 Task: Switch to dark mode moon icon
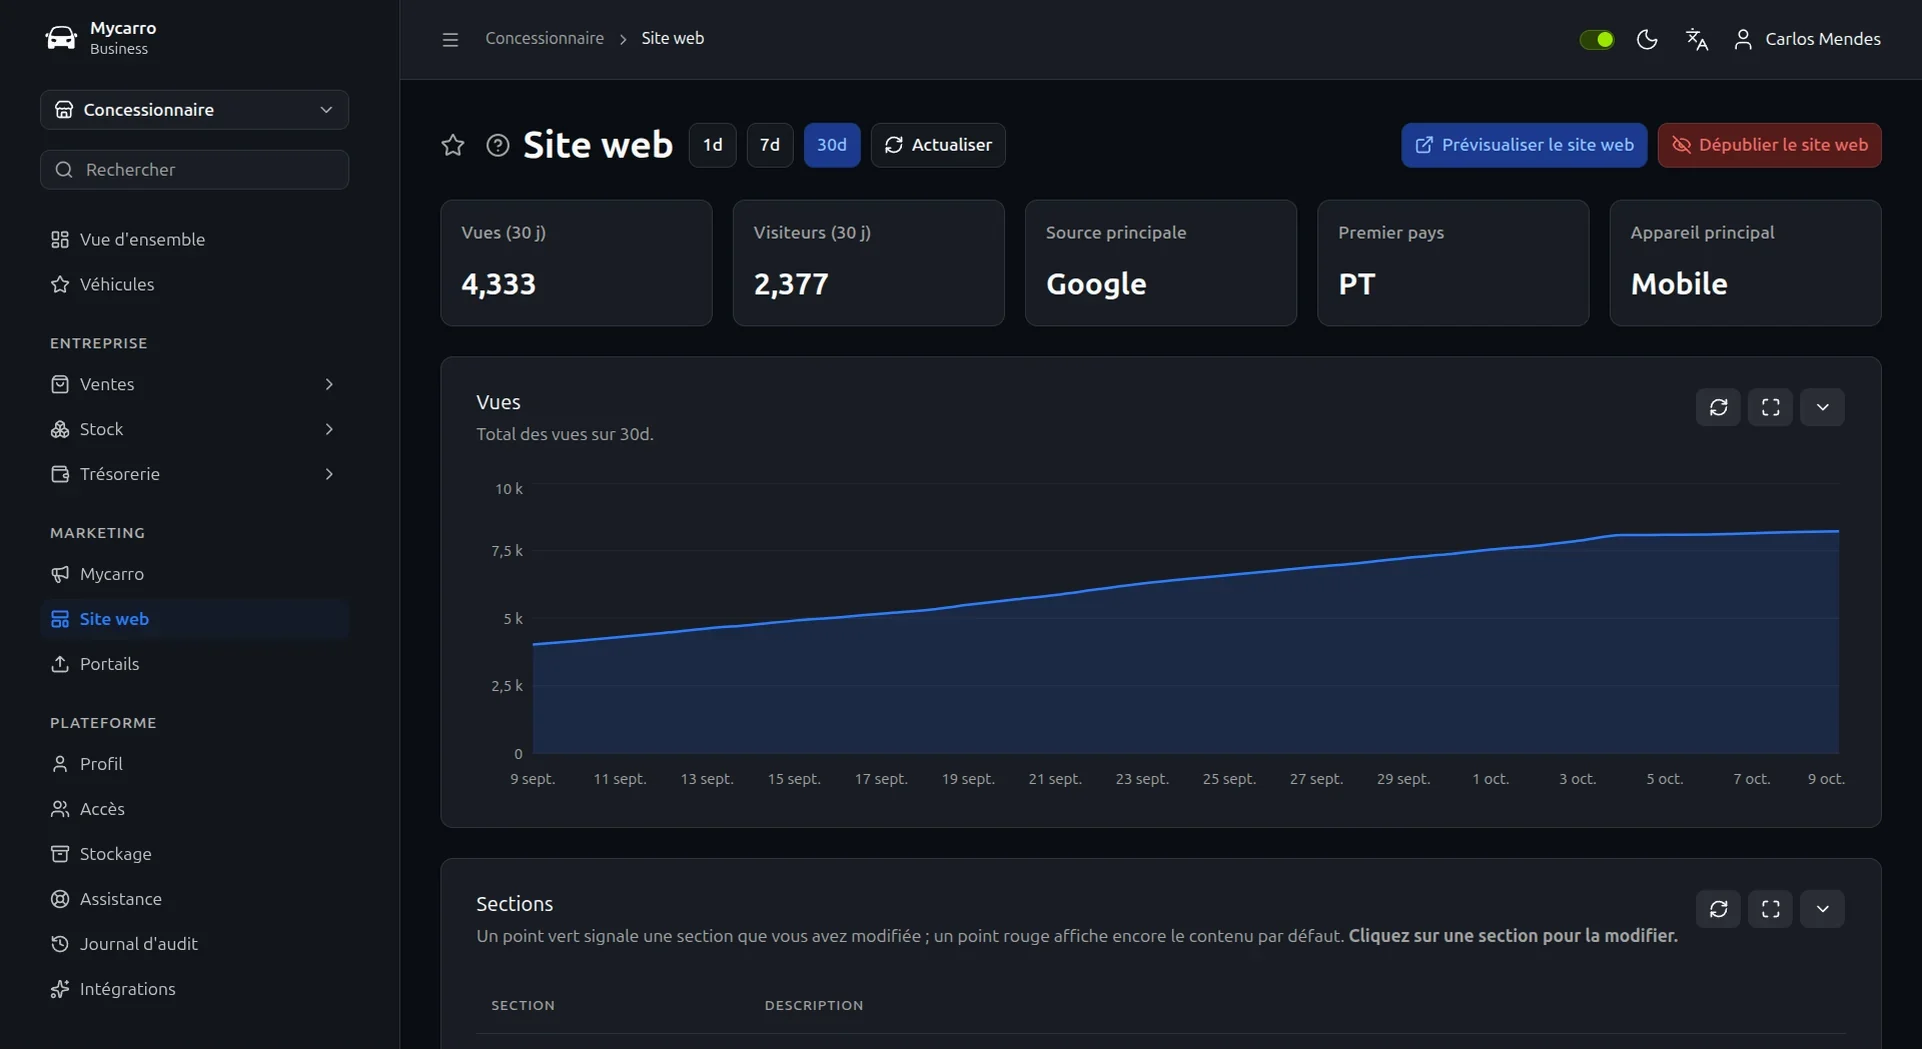click(1647, 39)
